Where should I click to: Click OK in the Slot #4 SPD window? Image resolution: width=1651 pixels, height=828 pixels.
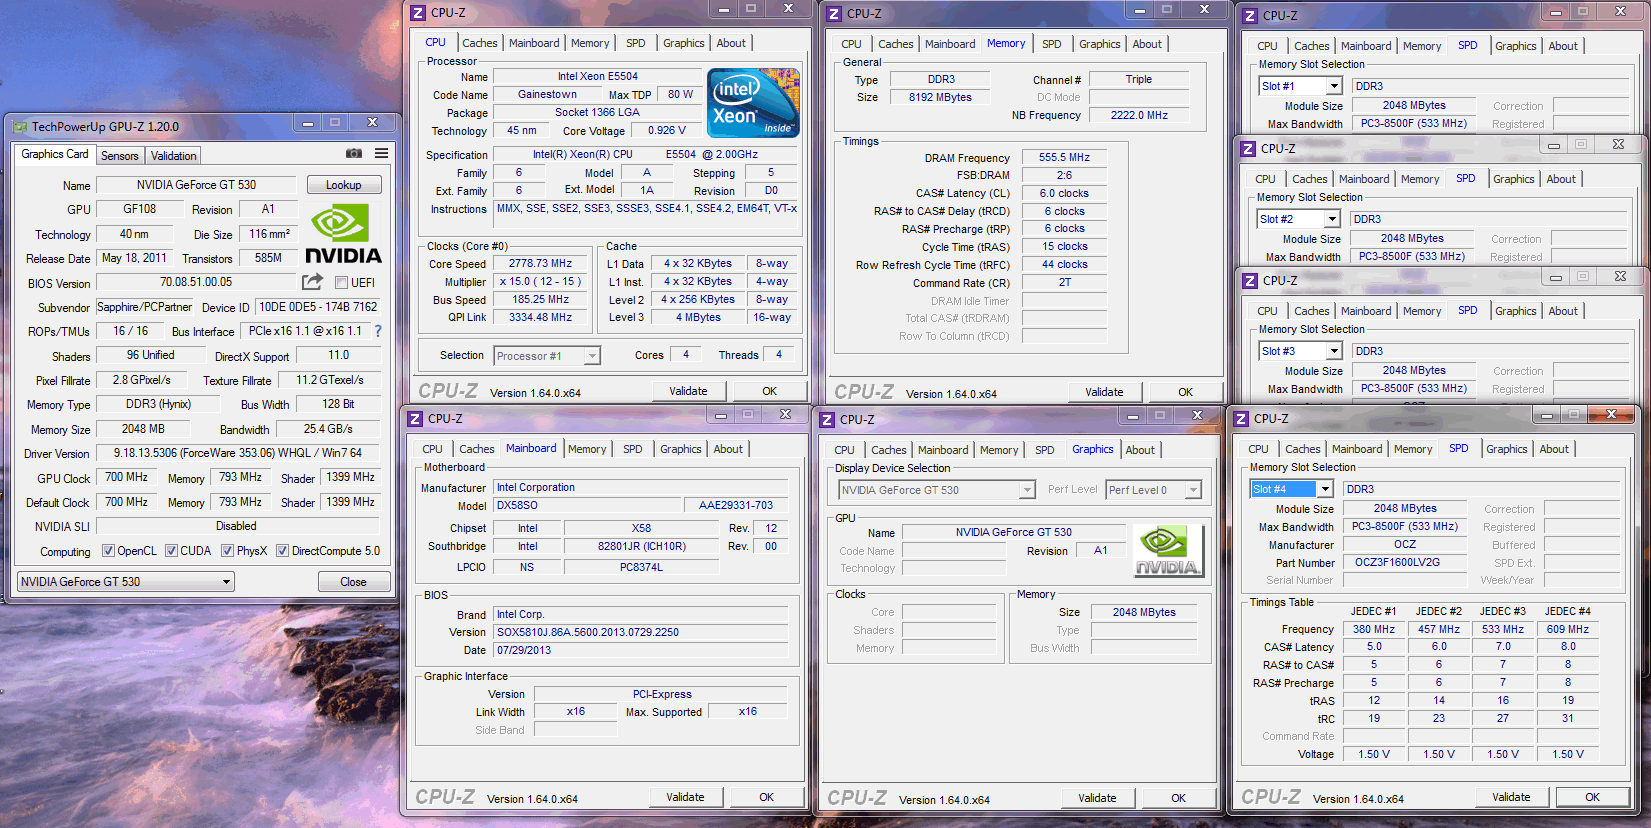[x=1592, y=797]
